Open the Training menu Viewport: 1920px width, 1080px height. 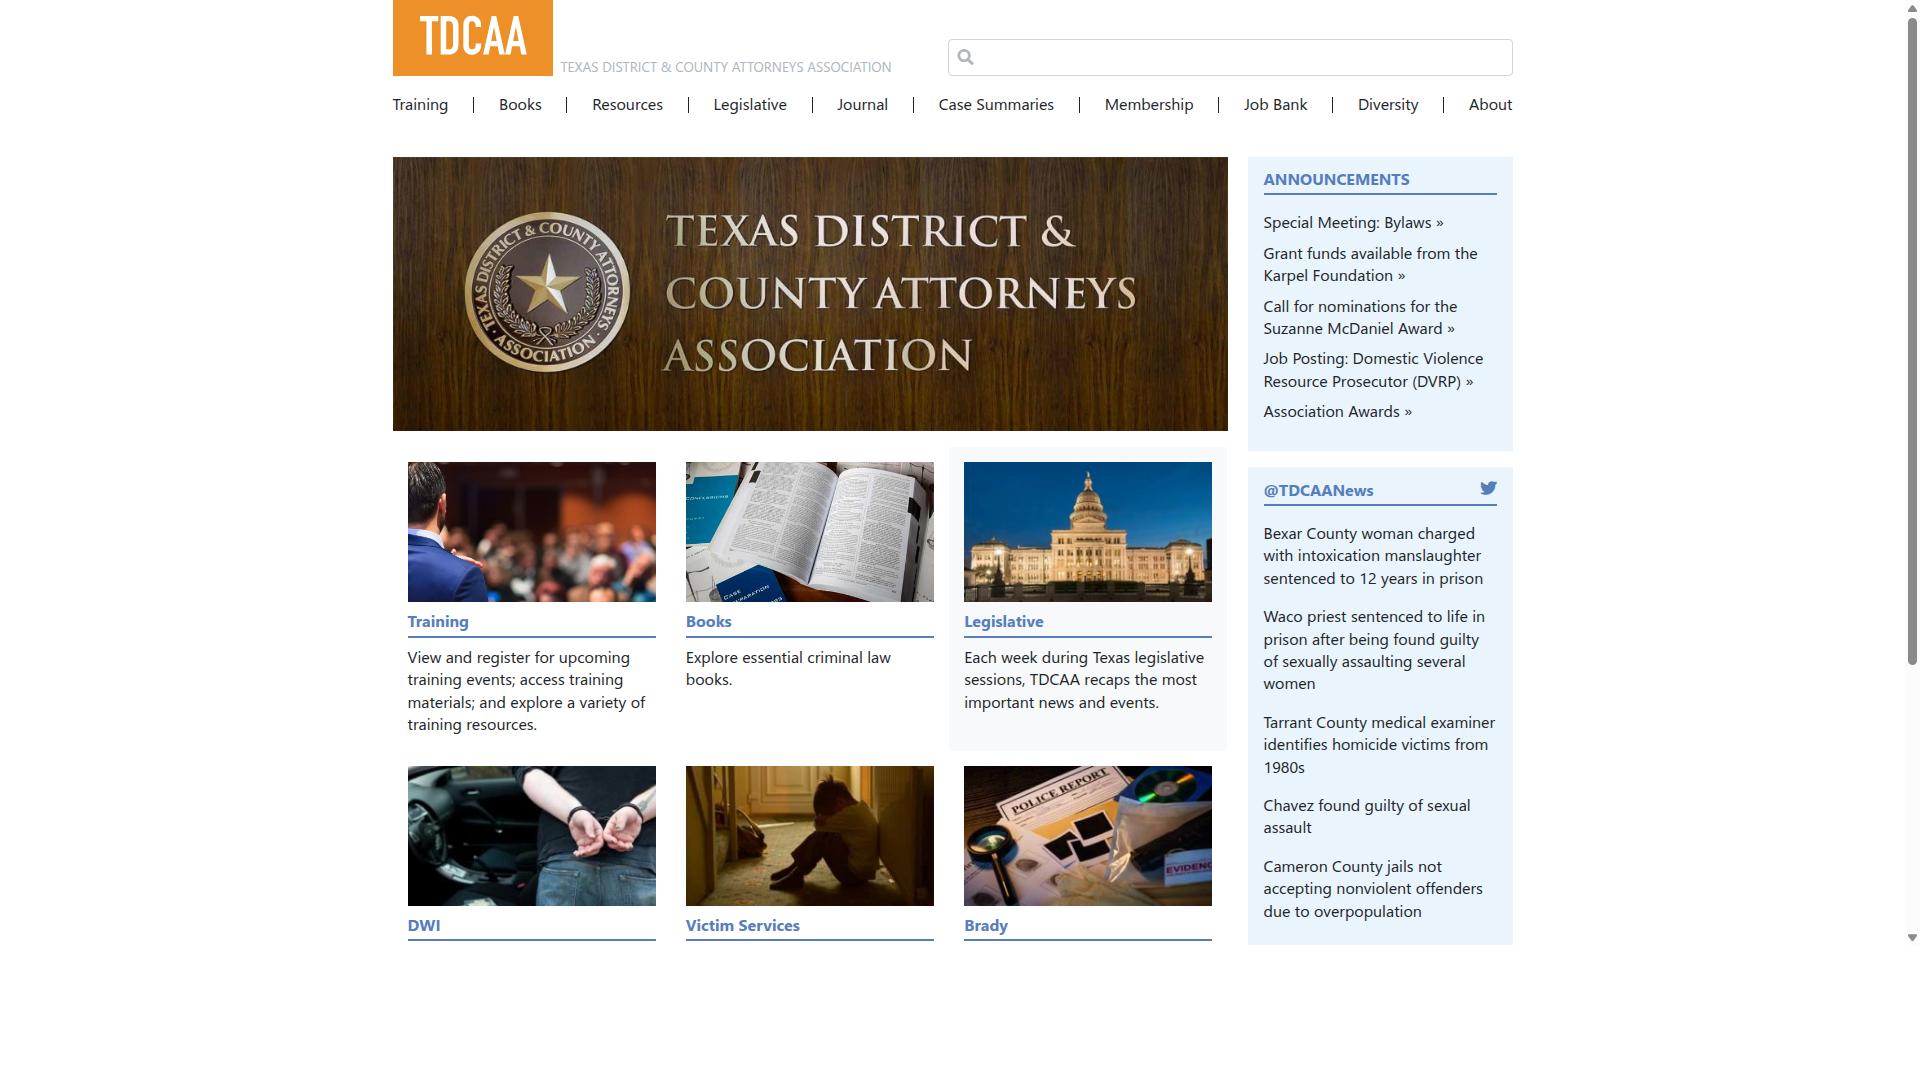click(x=420, y=105)
